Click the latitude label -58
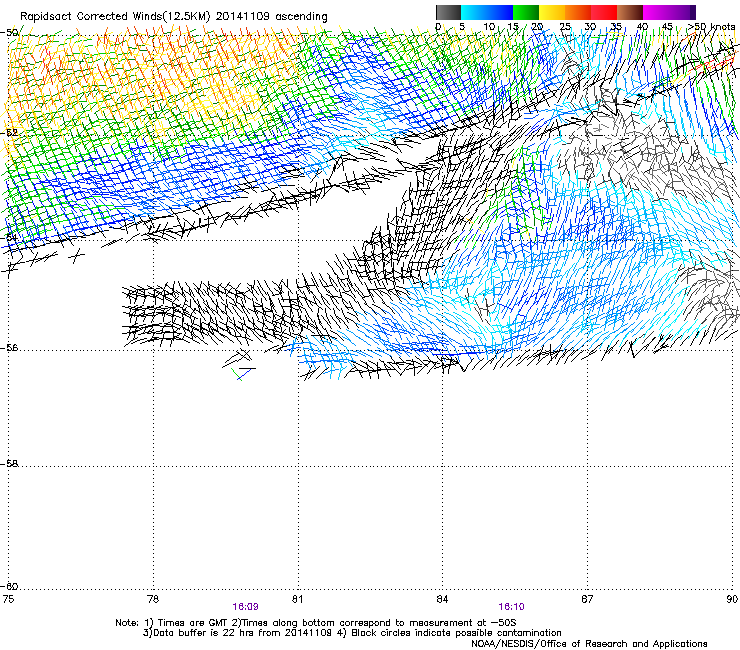Screen dimensions: 740x650 click(x=9, y=464)
